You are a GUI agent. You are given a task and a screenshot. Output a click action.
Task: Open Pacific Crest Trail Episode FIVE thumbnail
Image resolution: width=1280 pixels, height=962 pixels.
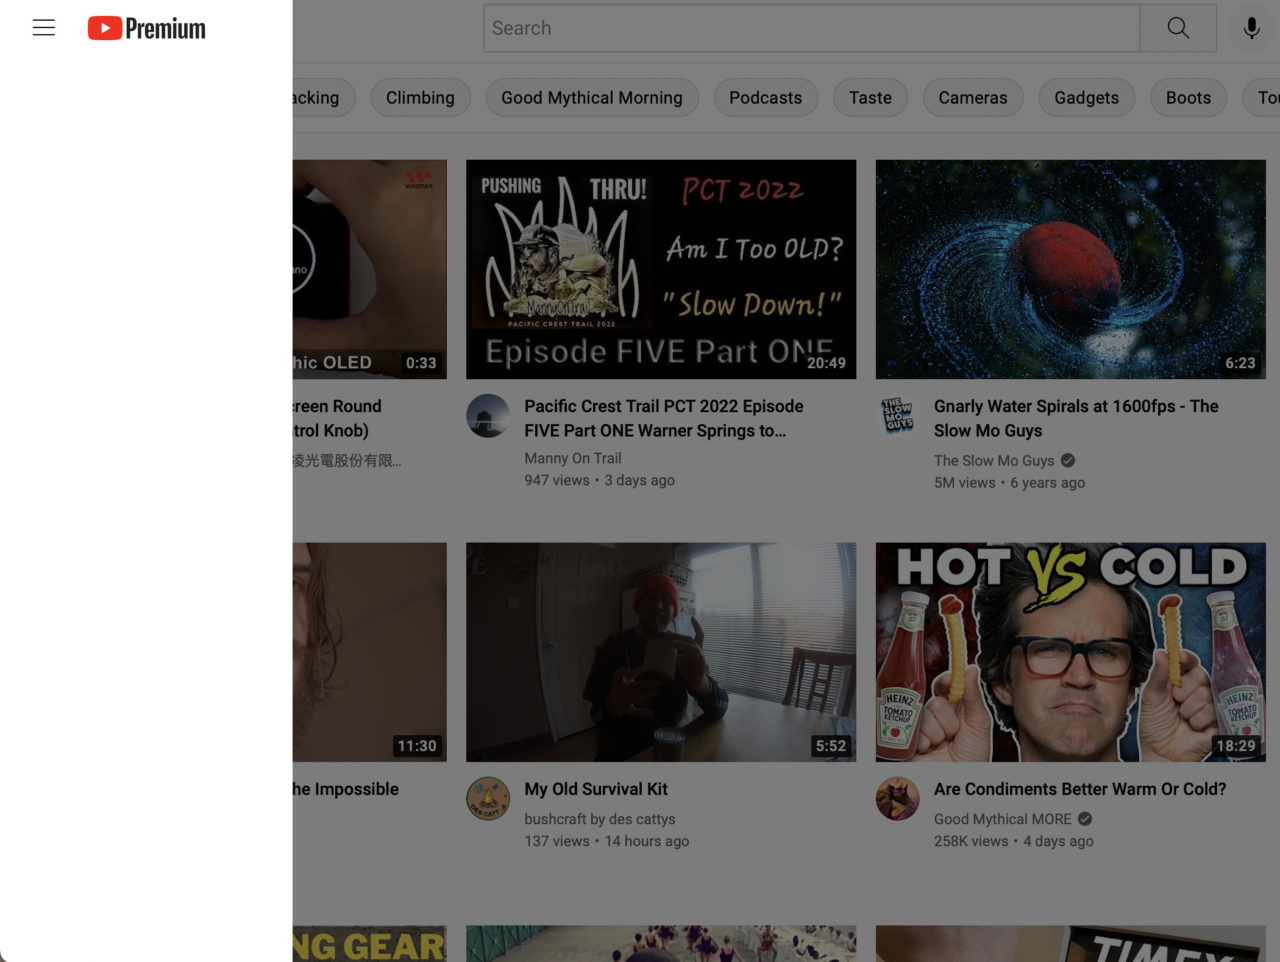(x=661, y=269)
